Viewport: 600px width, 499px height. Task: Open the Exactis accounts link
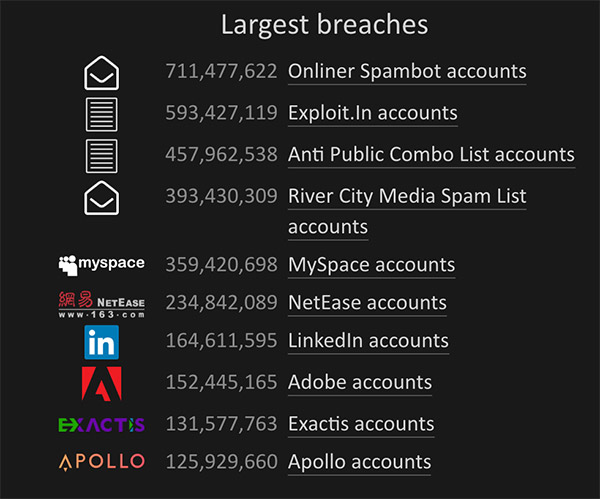[x=361, y=424]
